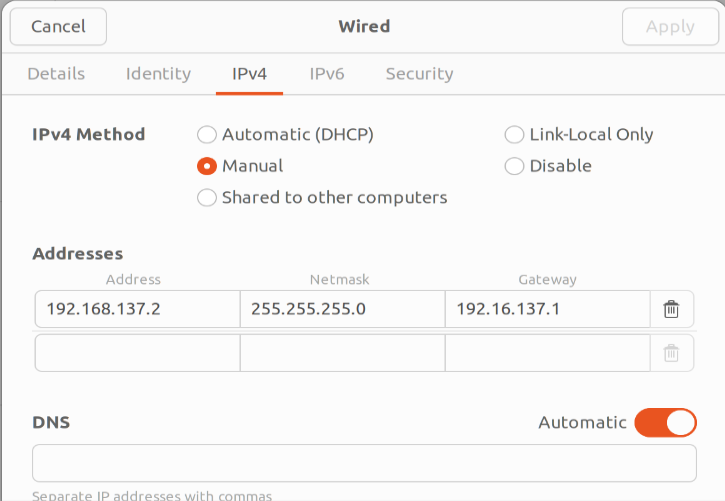Open the IPv6 tab

[x=327, y=74]
